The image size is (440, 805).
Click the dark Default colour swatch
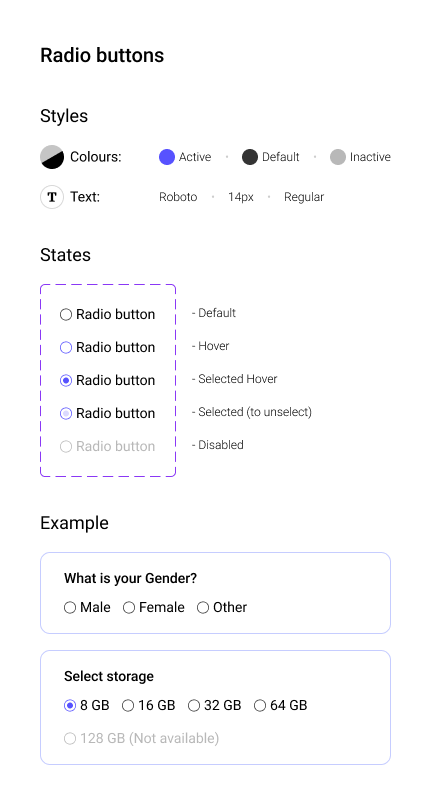click(250, 157)
